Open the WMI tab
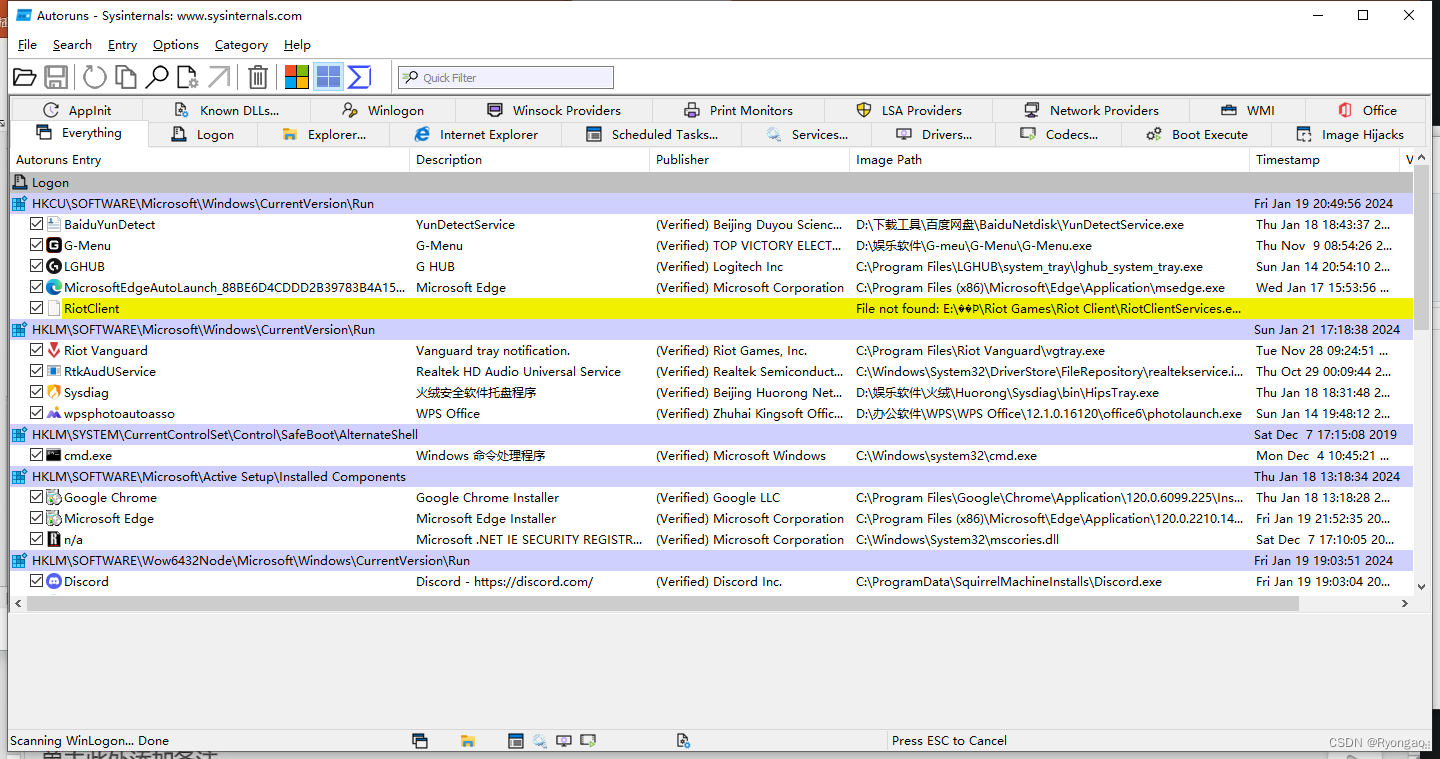Screen dimensions: 1440x759 1248,111
